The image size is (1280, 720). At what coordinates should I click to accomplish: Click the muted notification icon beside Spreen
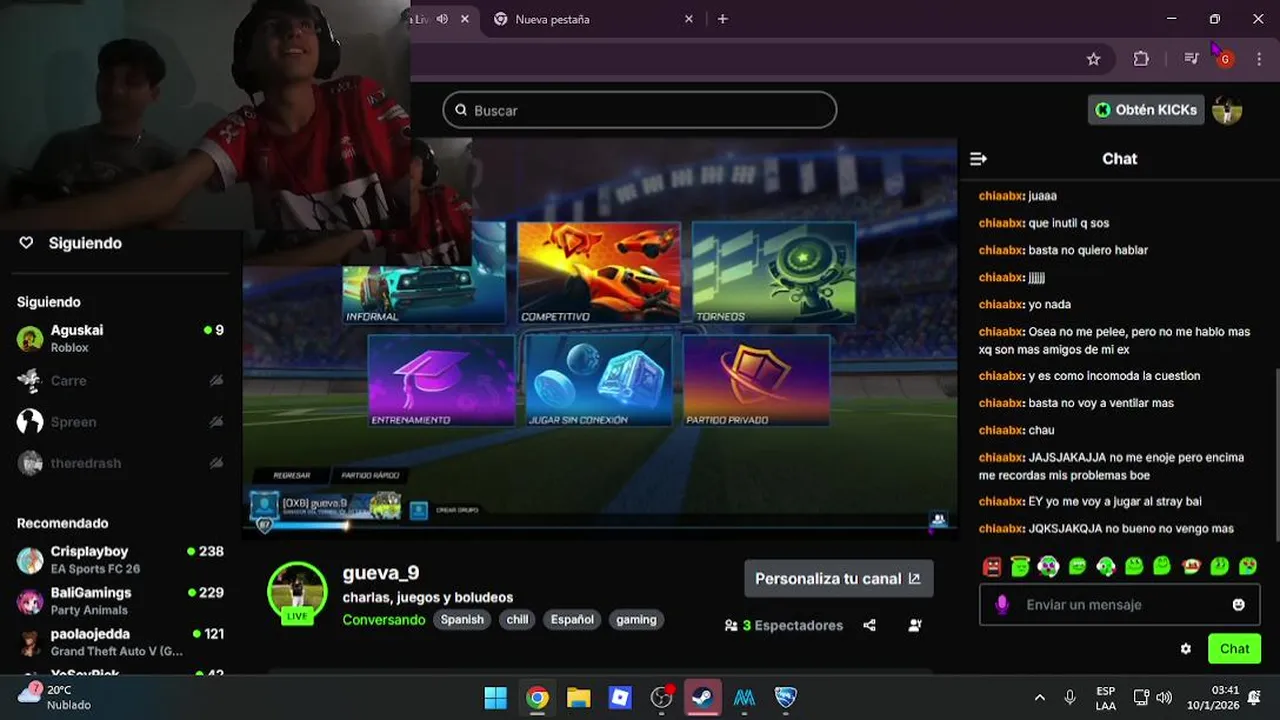(216, 422)
